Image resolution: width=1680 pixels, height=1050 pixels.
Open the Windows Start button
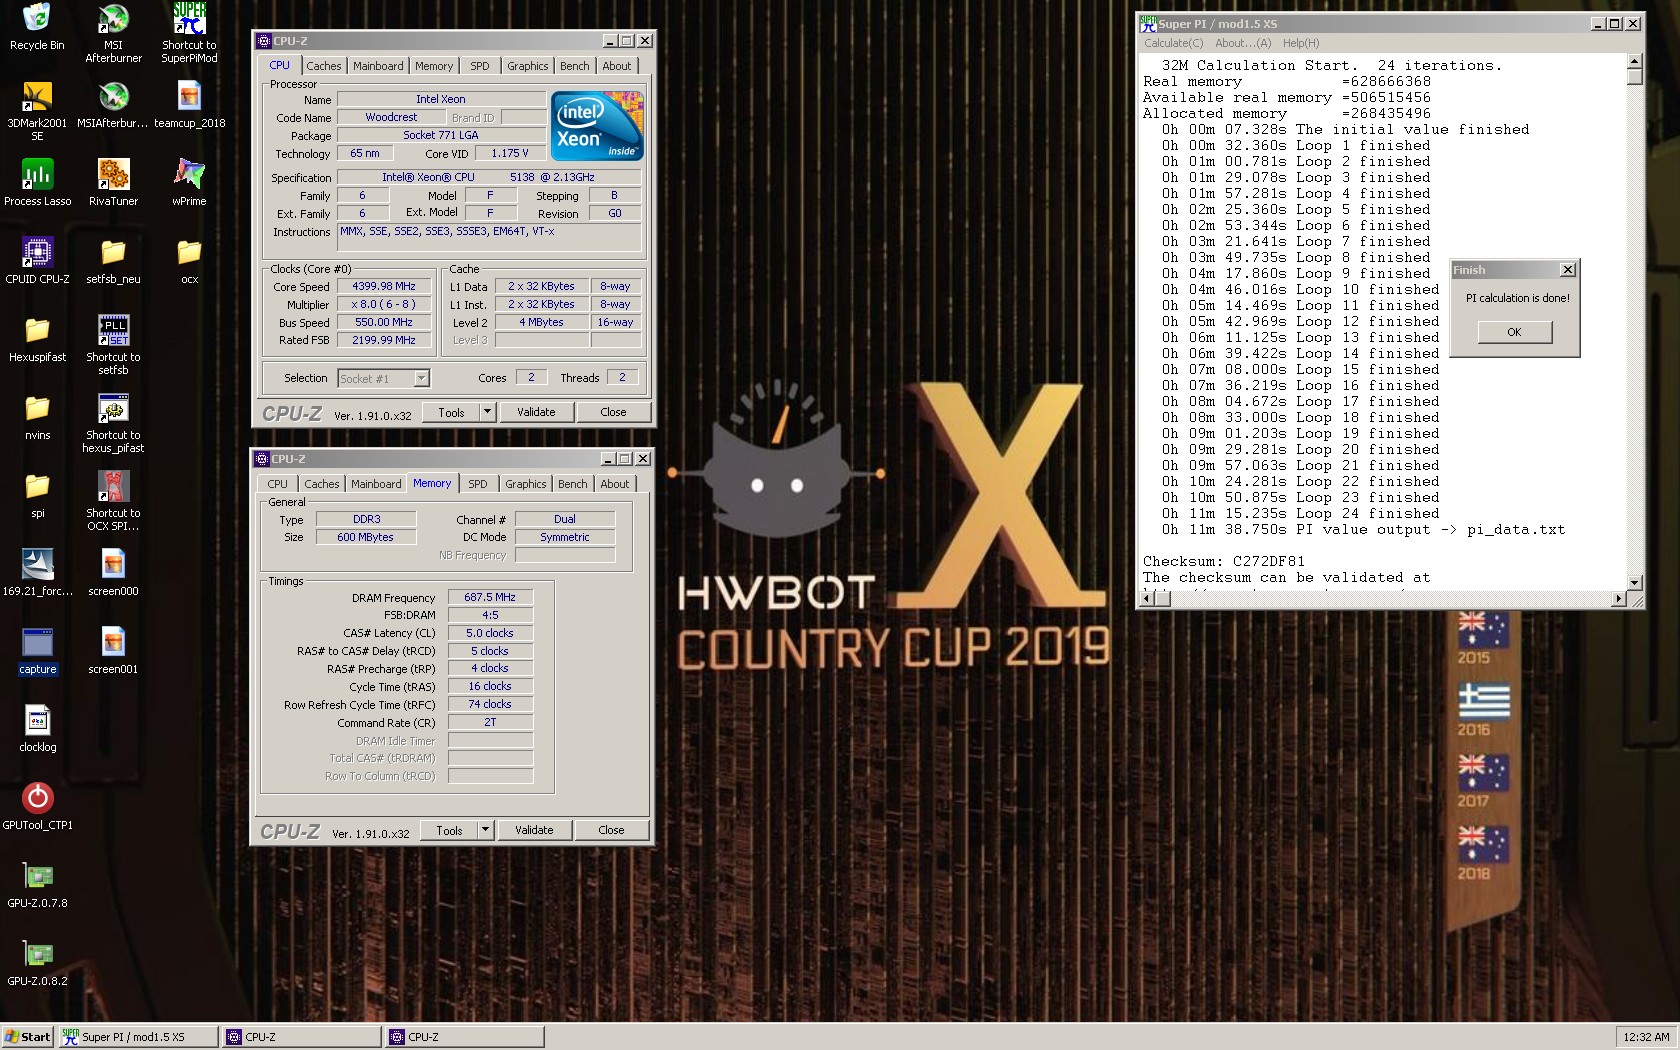point(28,1037)
